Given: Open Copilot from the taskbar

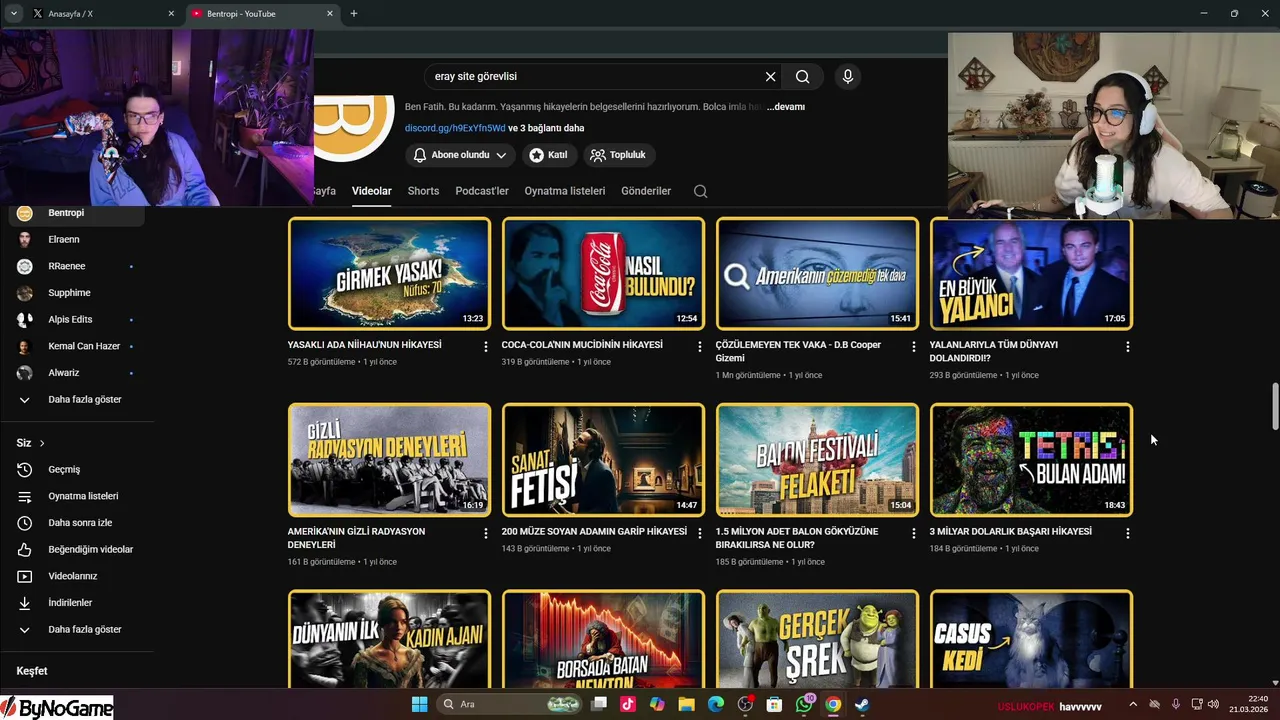Looking at the screenshot, I should coord(657,704).
